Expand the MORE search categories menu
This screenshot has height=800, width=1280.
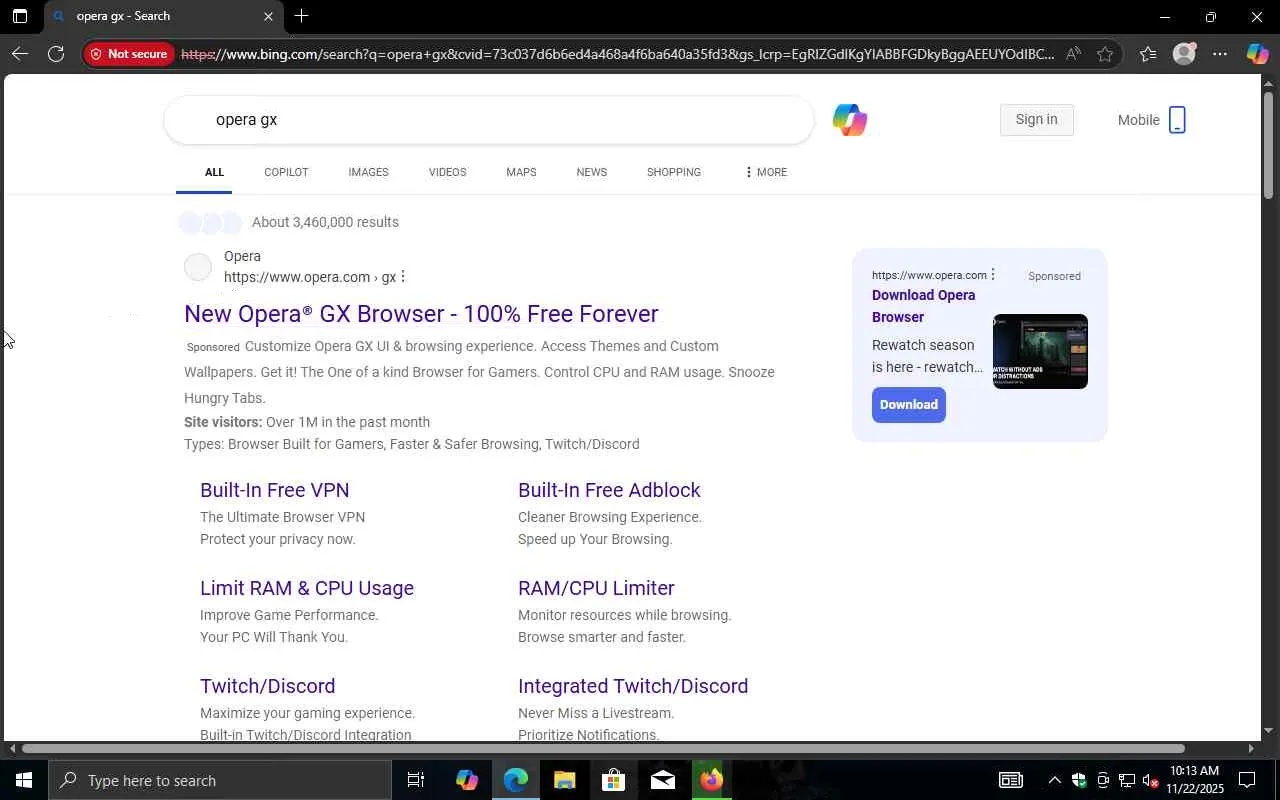[x=766, y=172]
